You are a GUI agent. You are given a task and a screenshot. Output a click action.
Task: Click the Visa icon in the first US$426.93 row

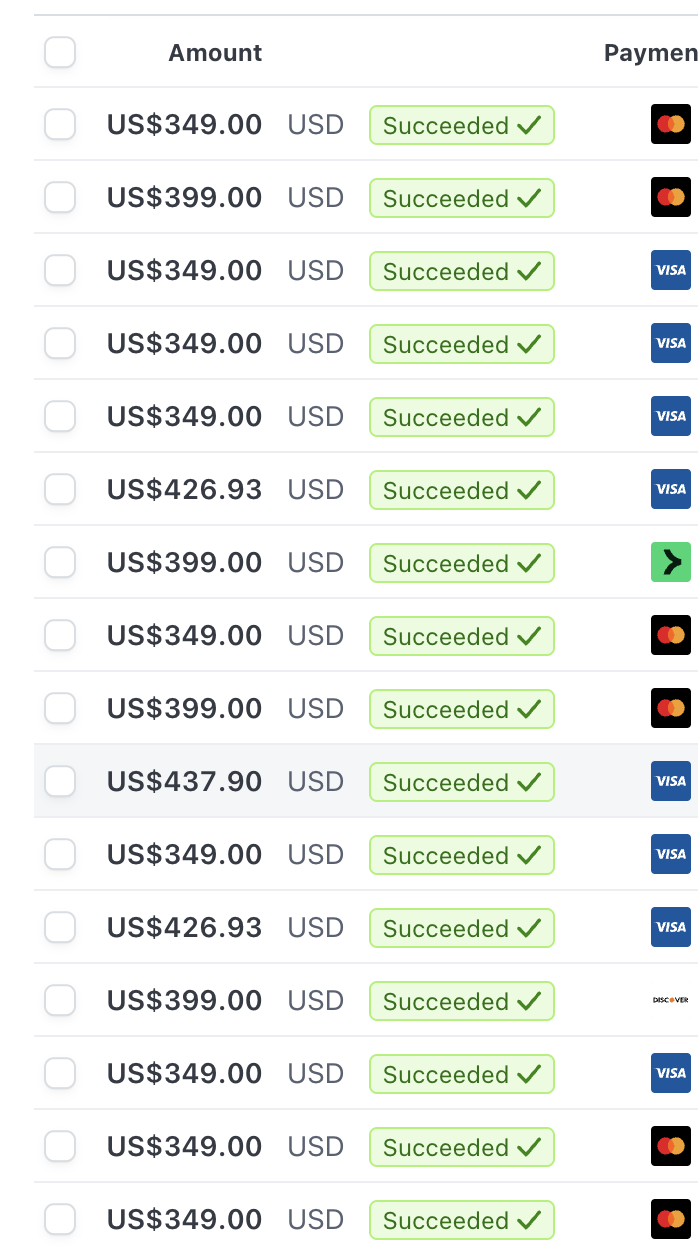coord(670,489)
